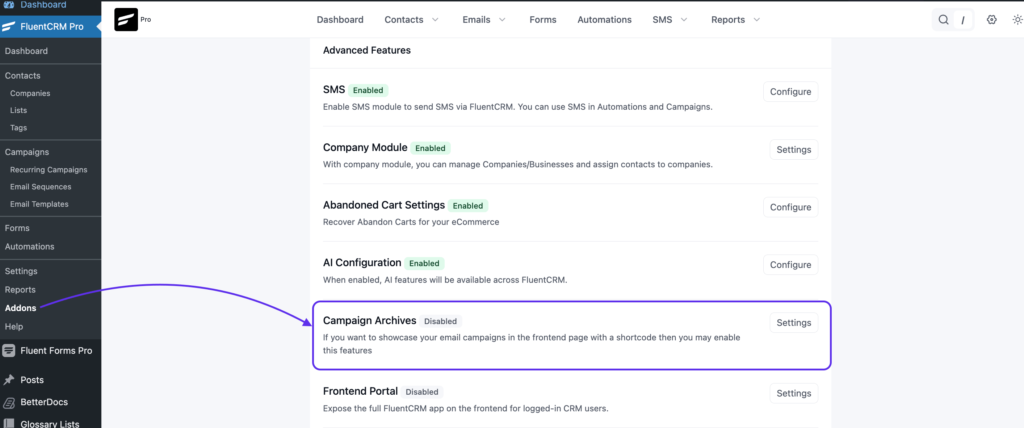This screenshot has height=428, width=1024.
Task: Expand the Emails dropdown in top navigation
Action: 502,20
